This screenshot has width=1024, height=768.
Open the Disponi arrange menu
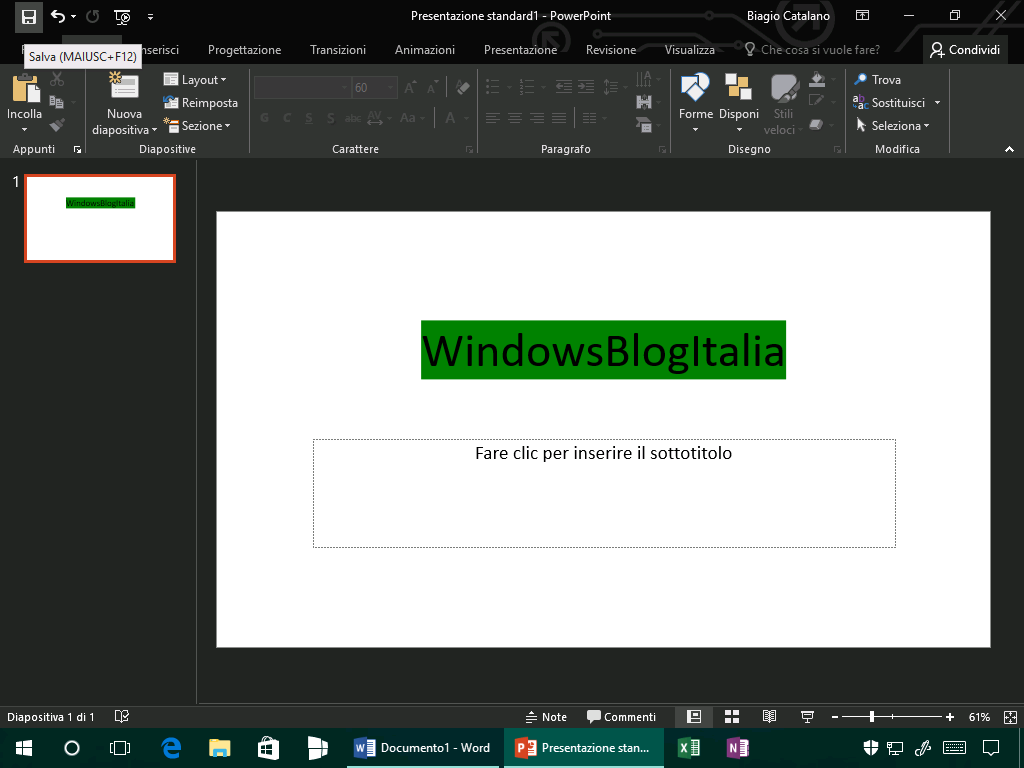[x=739, y=104]
